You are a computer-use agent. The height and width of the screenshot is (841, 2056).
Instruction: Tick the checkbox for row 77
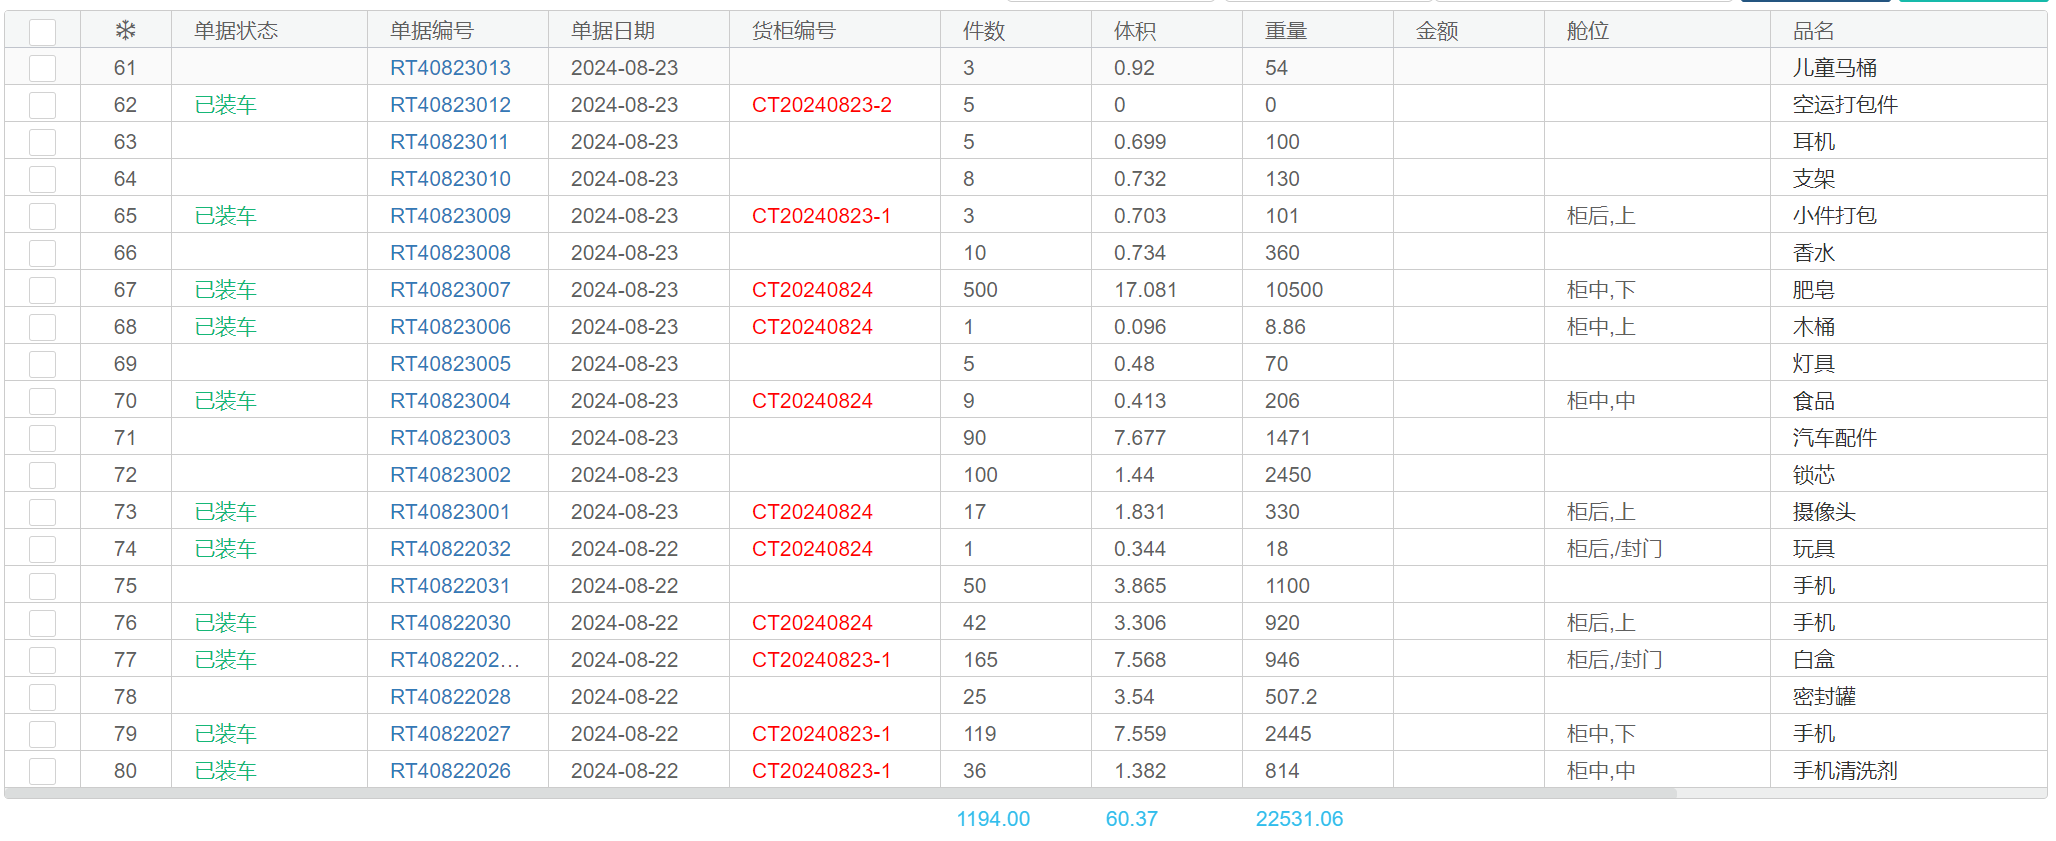point(42,660)
